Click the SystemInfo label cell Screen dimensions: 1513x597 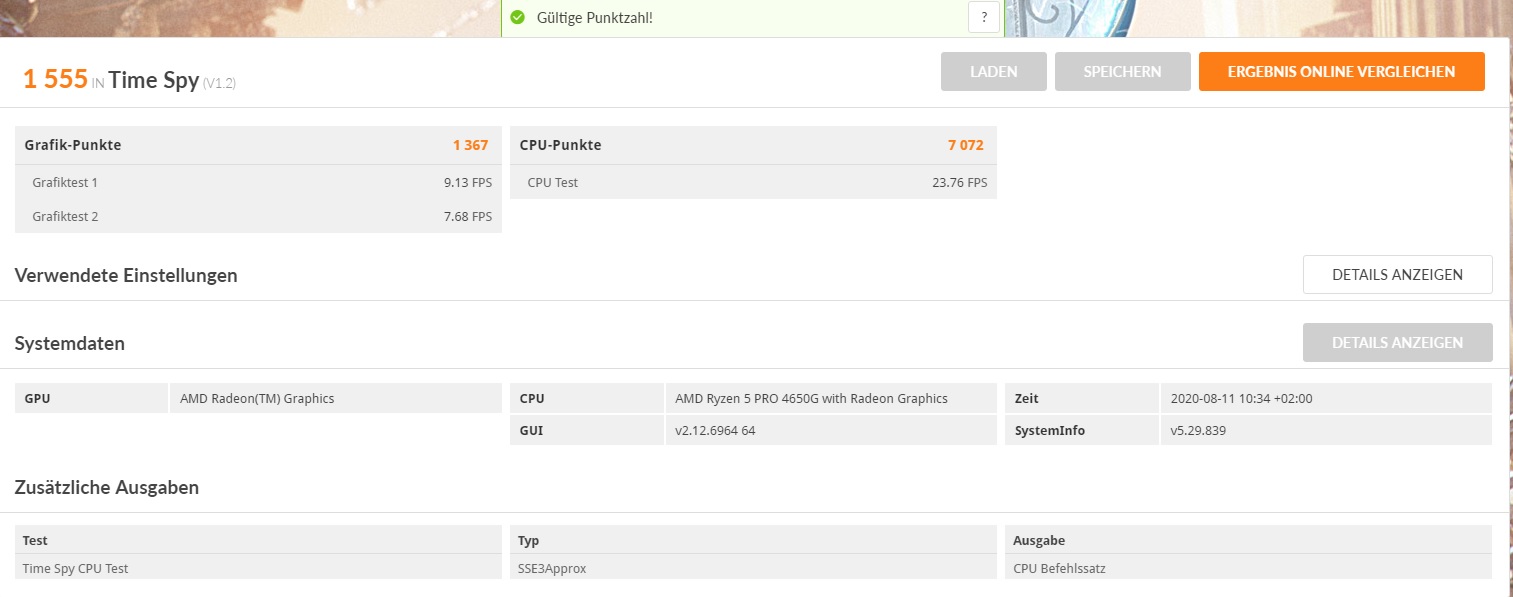[1082, 431]
